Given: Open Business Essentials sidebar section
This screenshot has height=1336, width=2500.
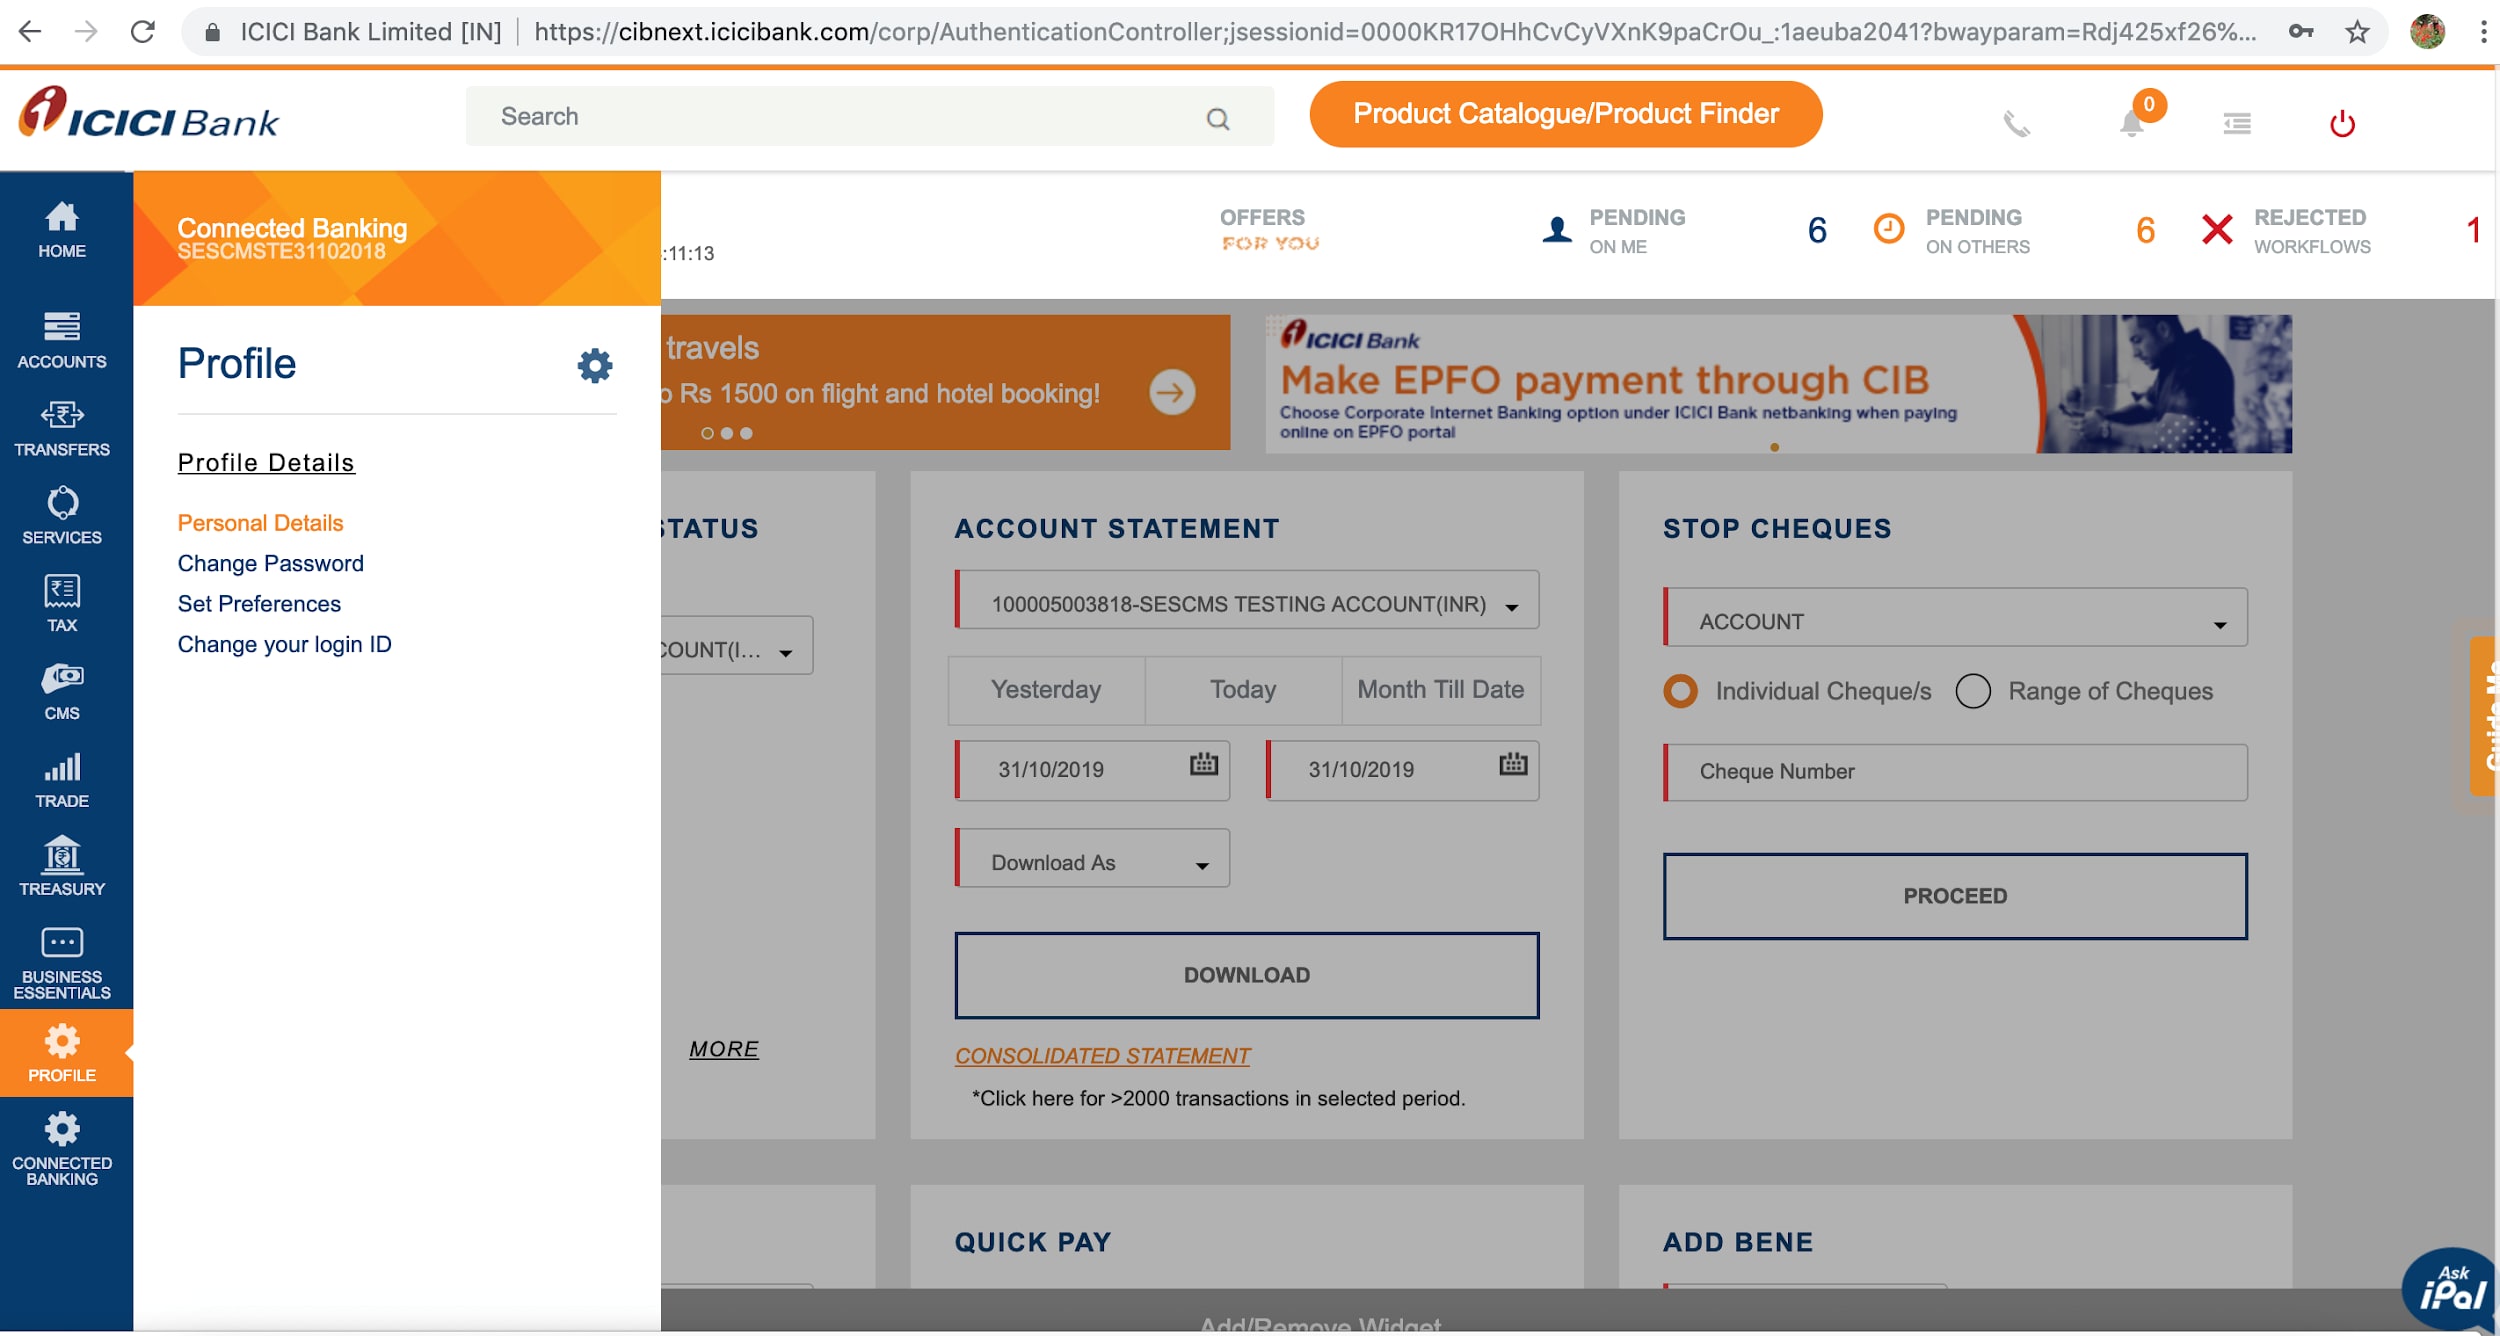Looking at the screenshot, I should [62, 963].
